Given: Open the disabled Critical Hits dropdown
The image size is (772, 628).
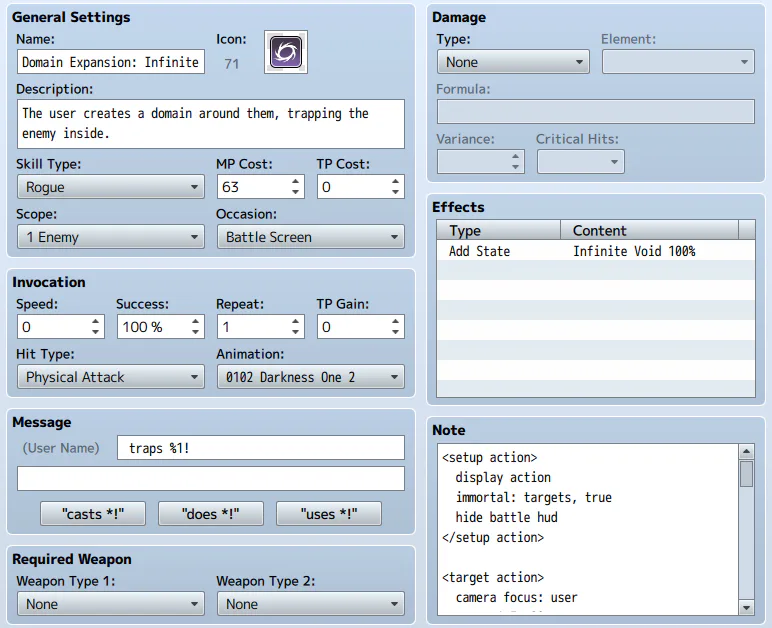Looking at the screenshot, I should point(581,161).
